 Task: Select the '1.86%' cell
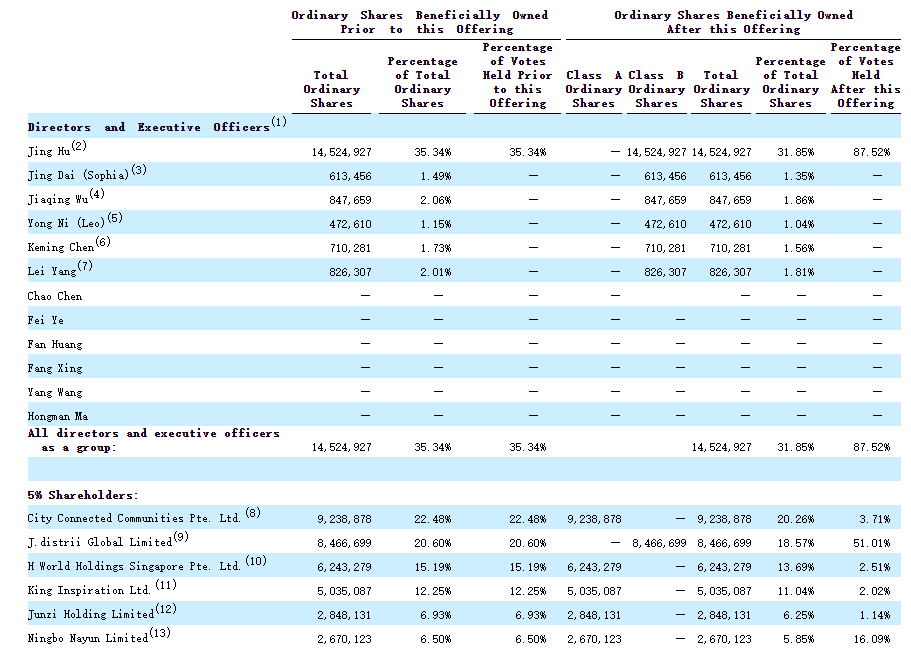coord(799,200)
